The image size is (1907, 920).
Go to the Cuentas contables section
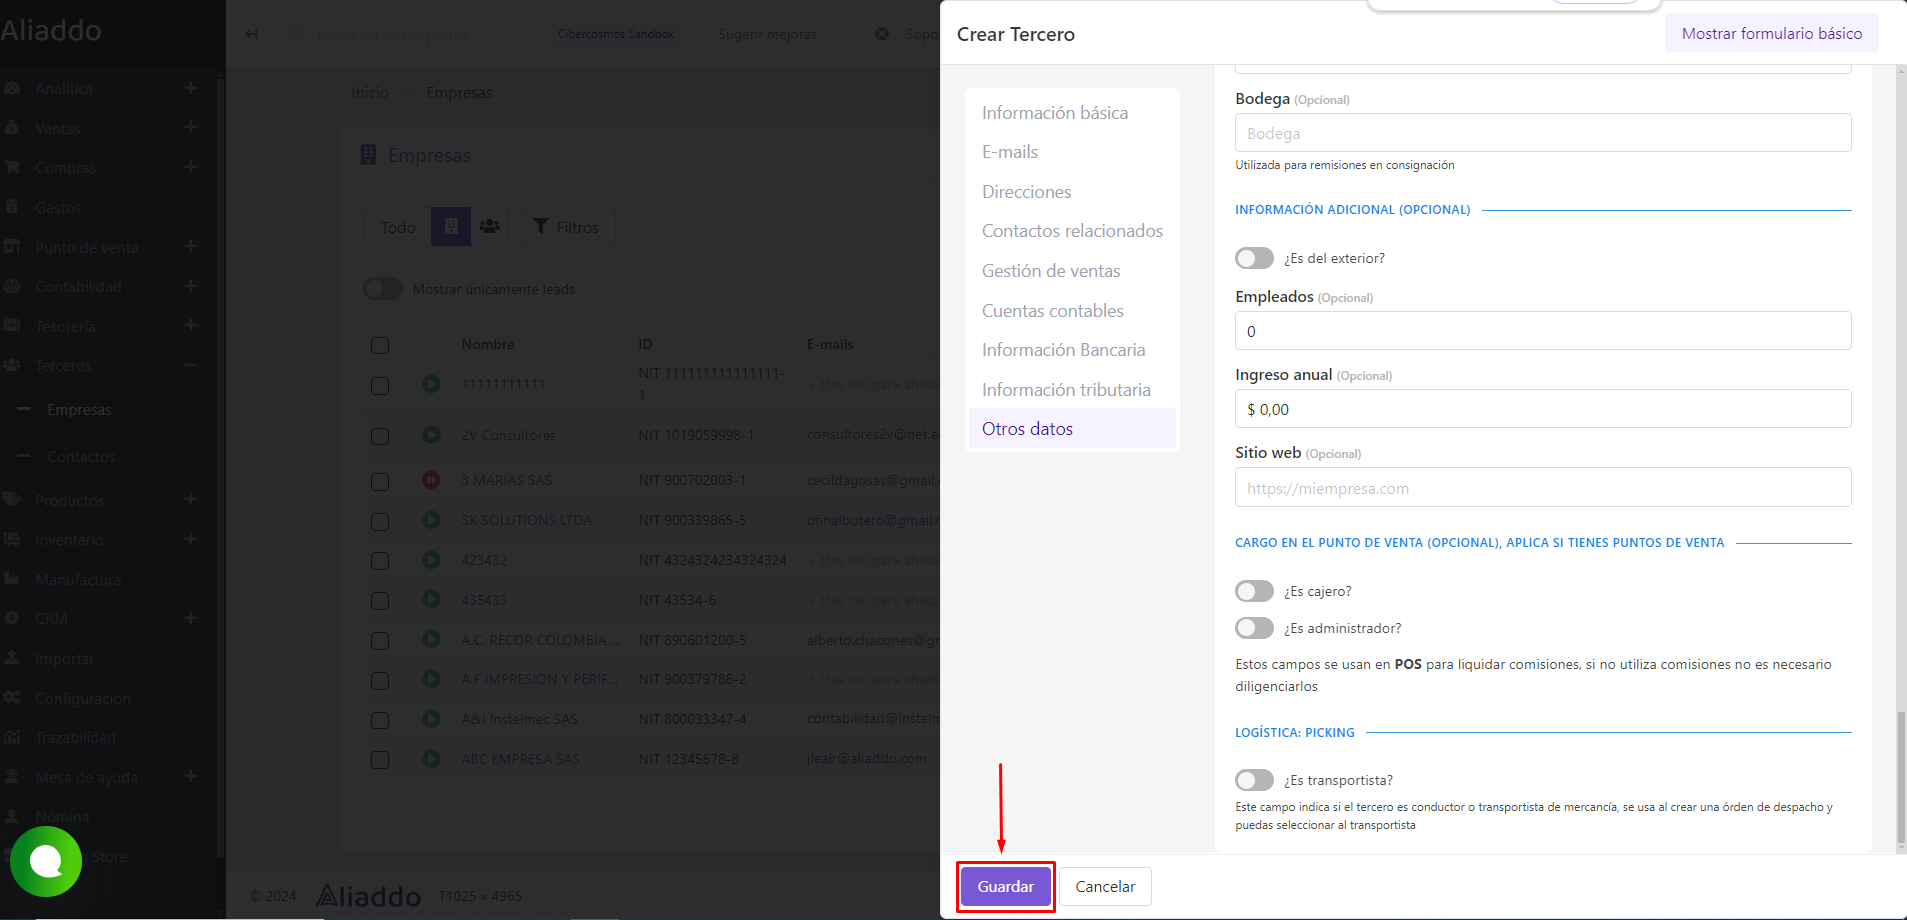[1053, 311]
